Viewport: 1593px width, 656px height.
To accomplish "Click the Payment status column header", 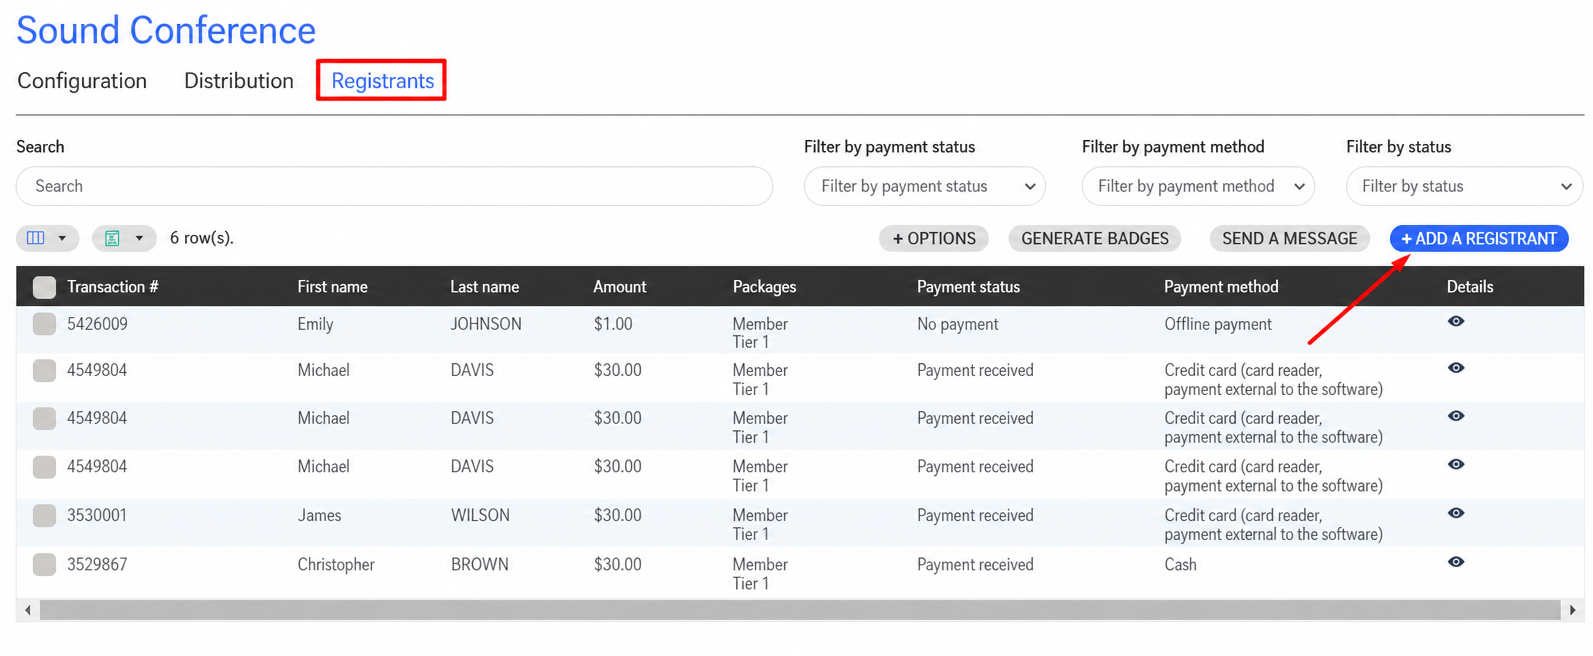I will pos(968,287).
